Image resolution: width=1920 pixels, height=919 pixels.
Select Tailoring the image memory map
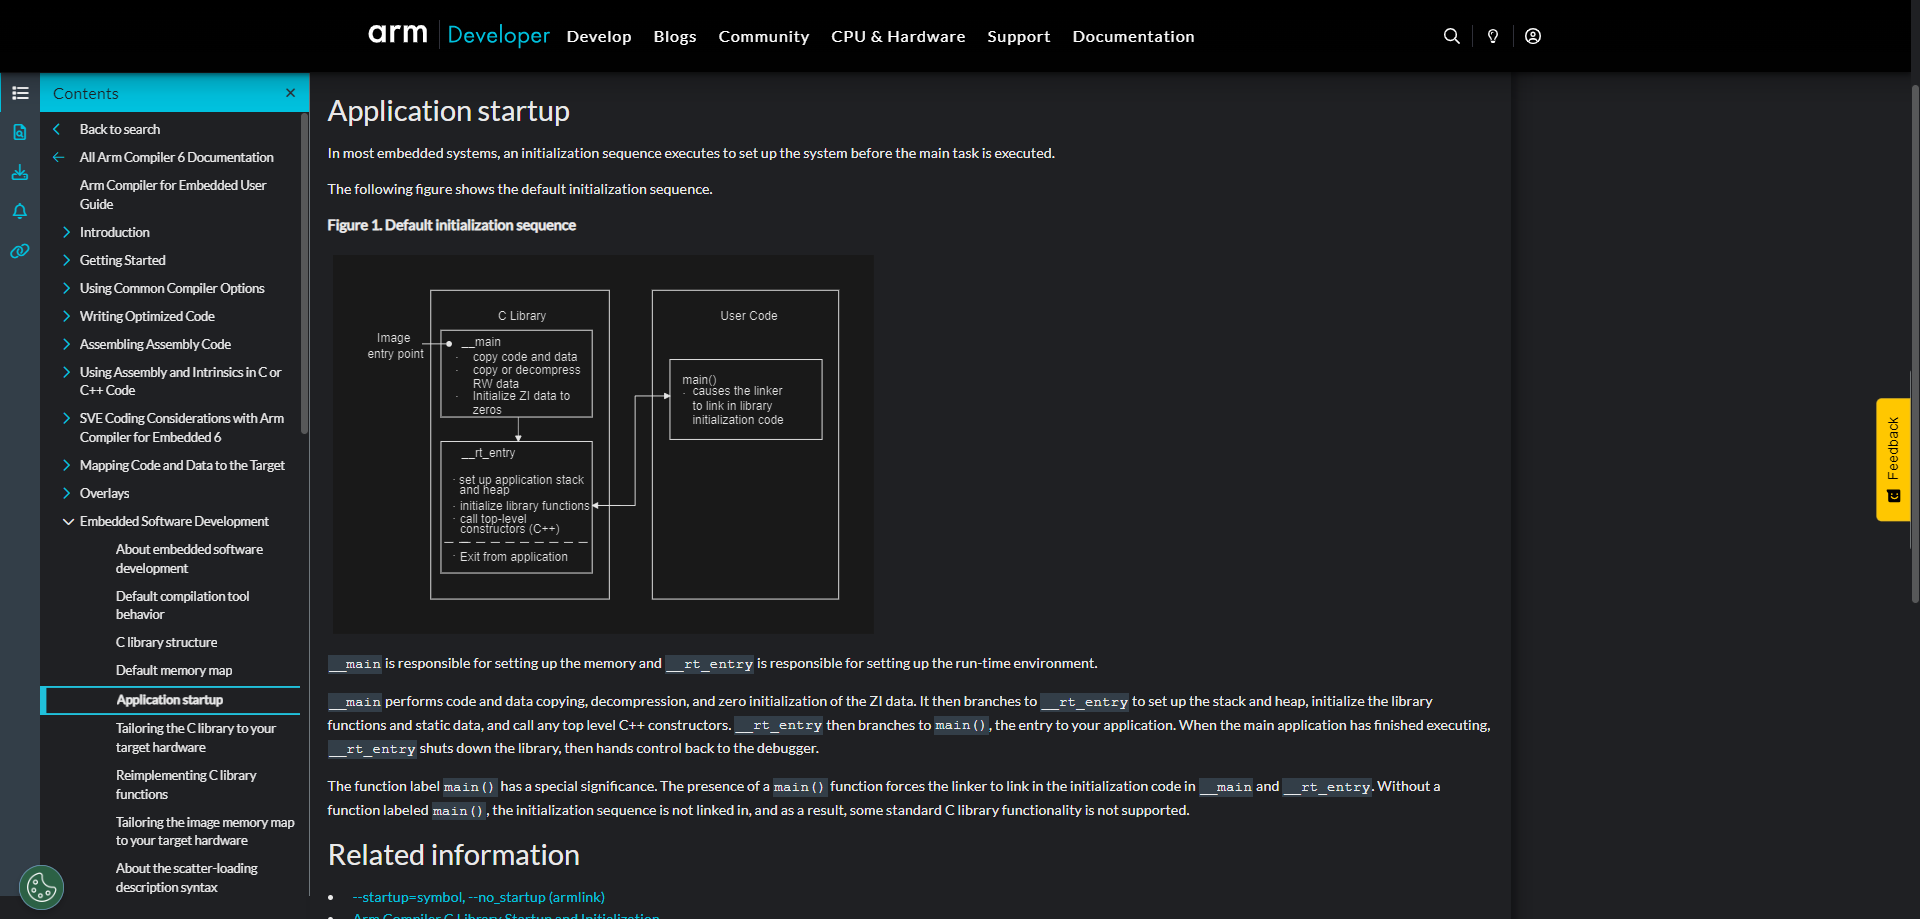coord(205,831)
